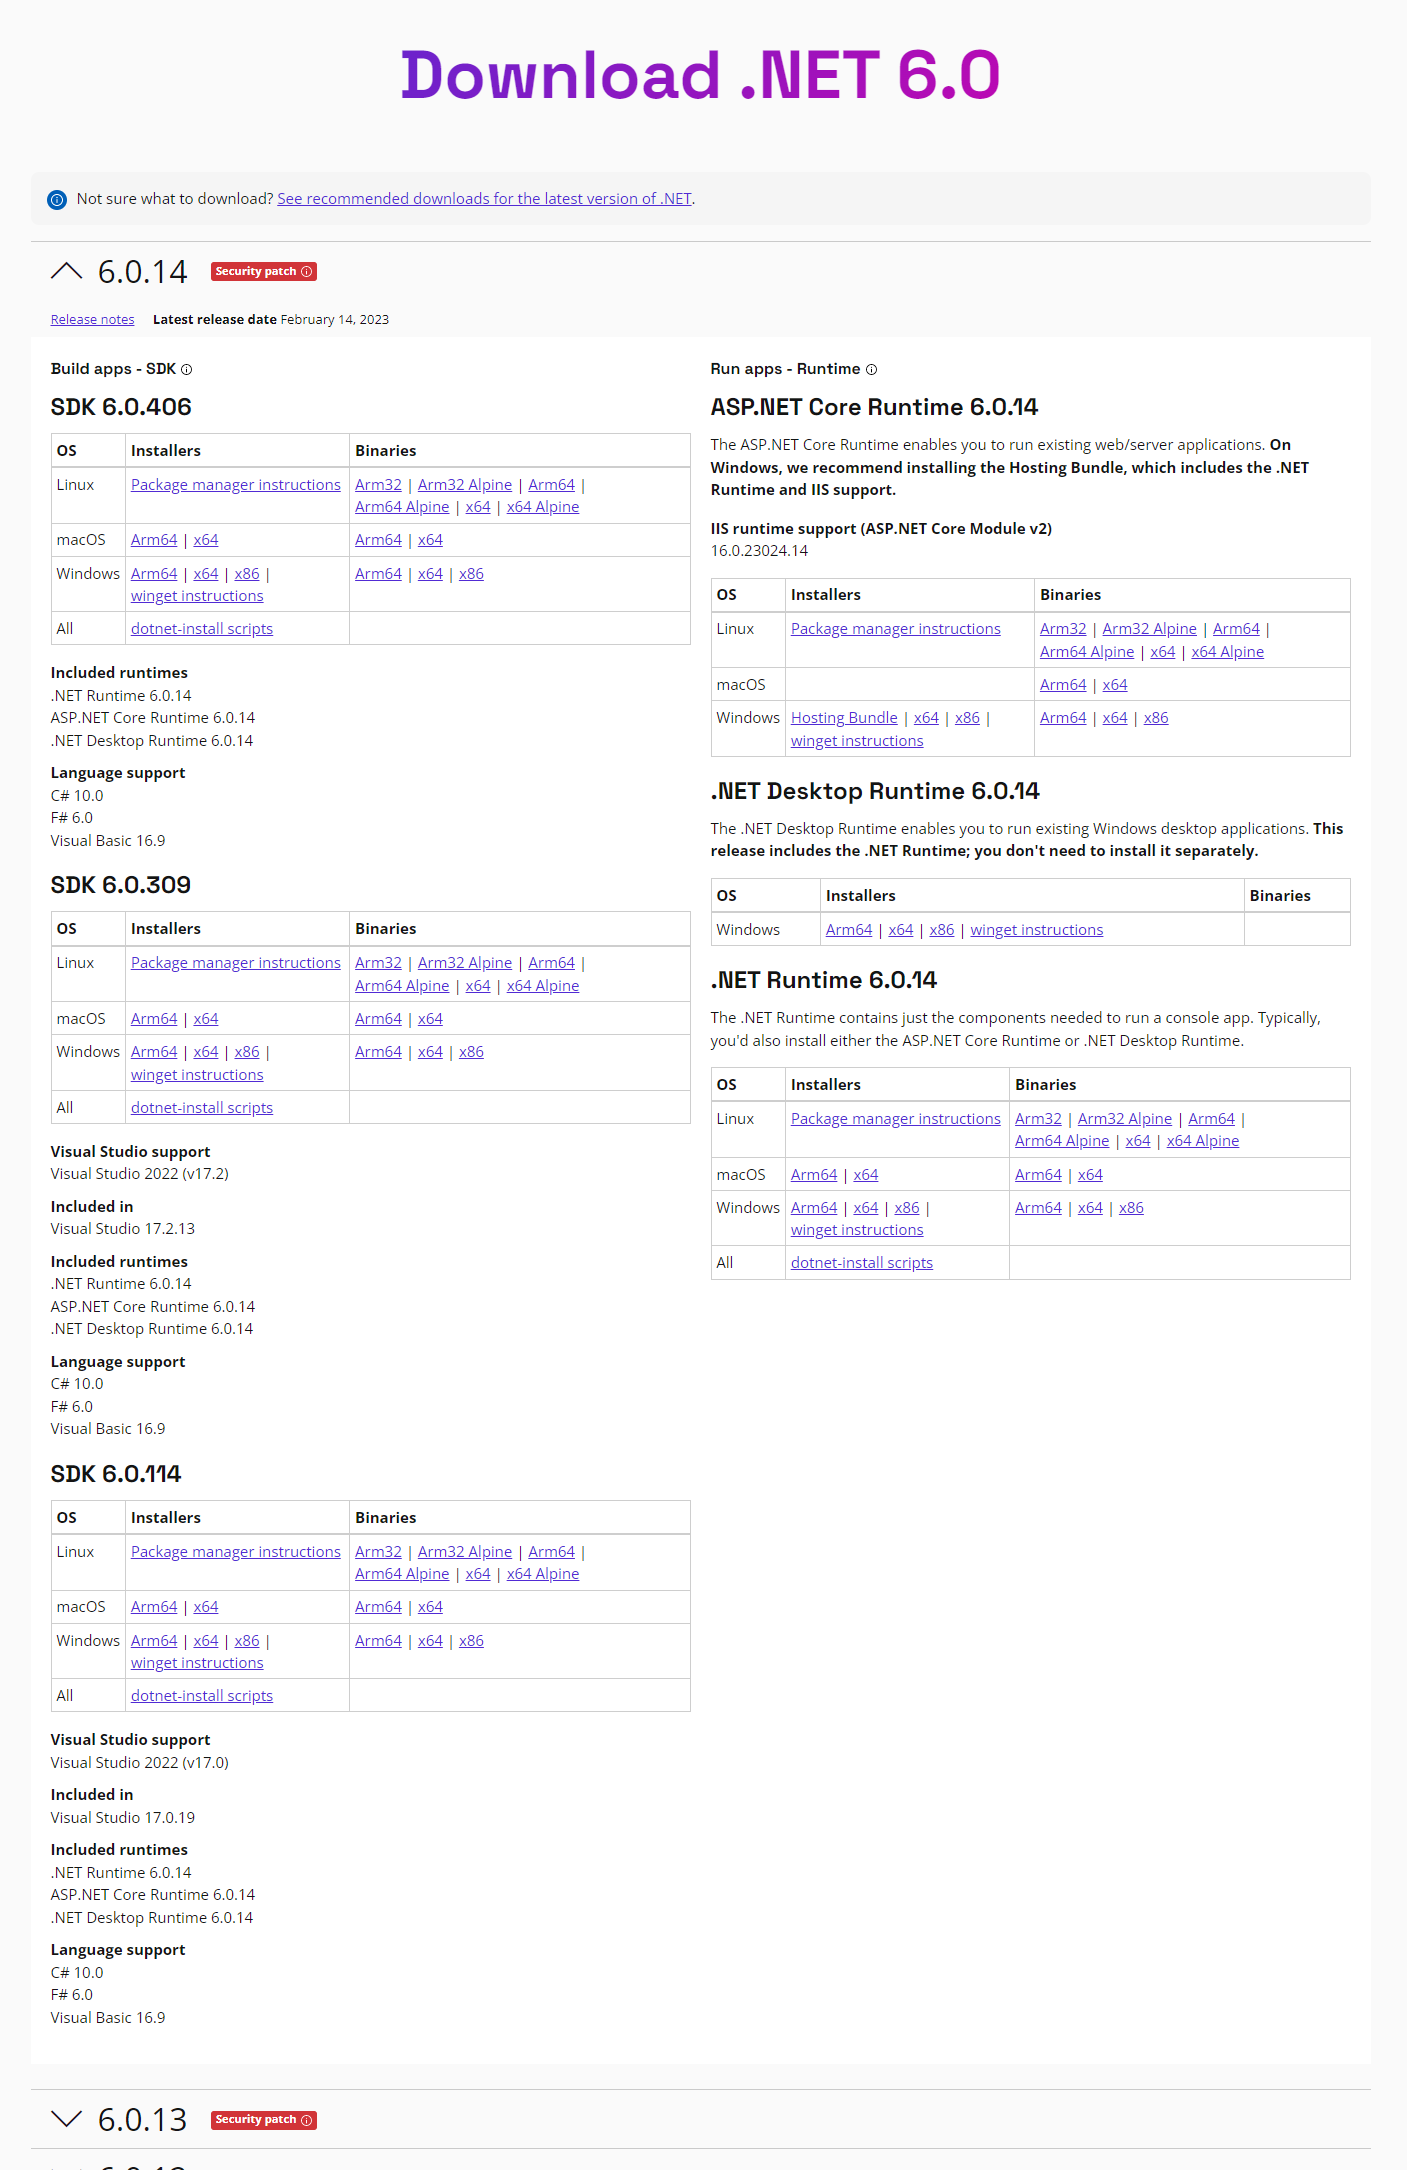Image resolution: width=1407 pixels, height=2170 pixels.
Task: Open SDK 6.0.114 winget instructions
Action: 197,1662
